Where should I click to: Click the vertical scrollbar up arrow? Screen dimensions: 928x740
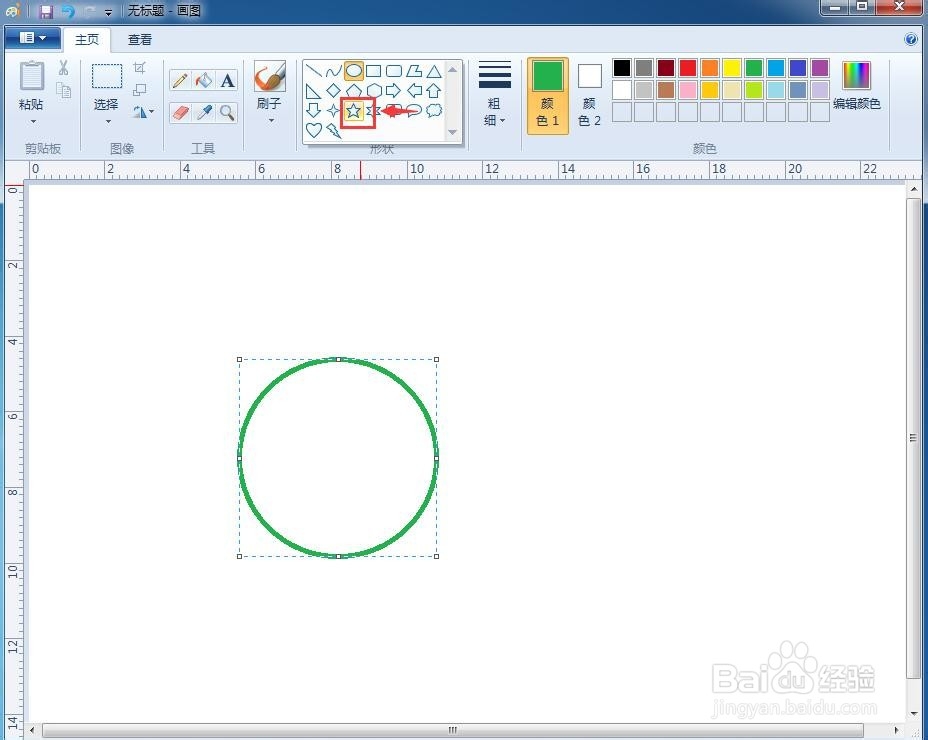(914, 190)
